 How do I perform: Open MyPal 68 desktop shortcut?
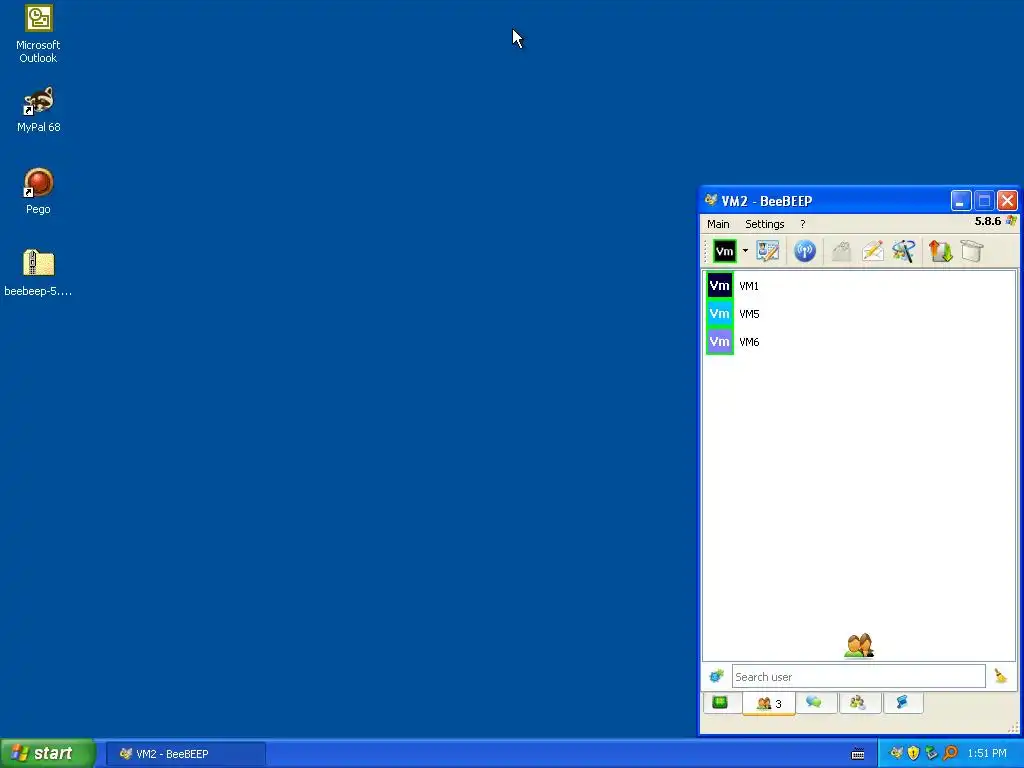pyautogui.click(x=39, y=110)
